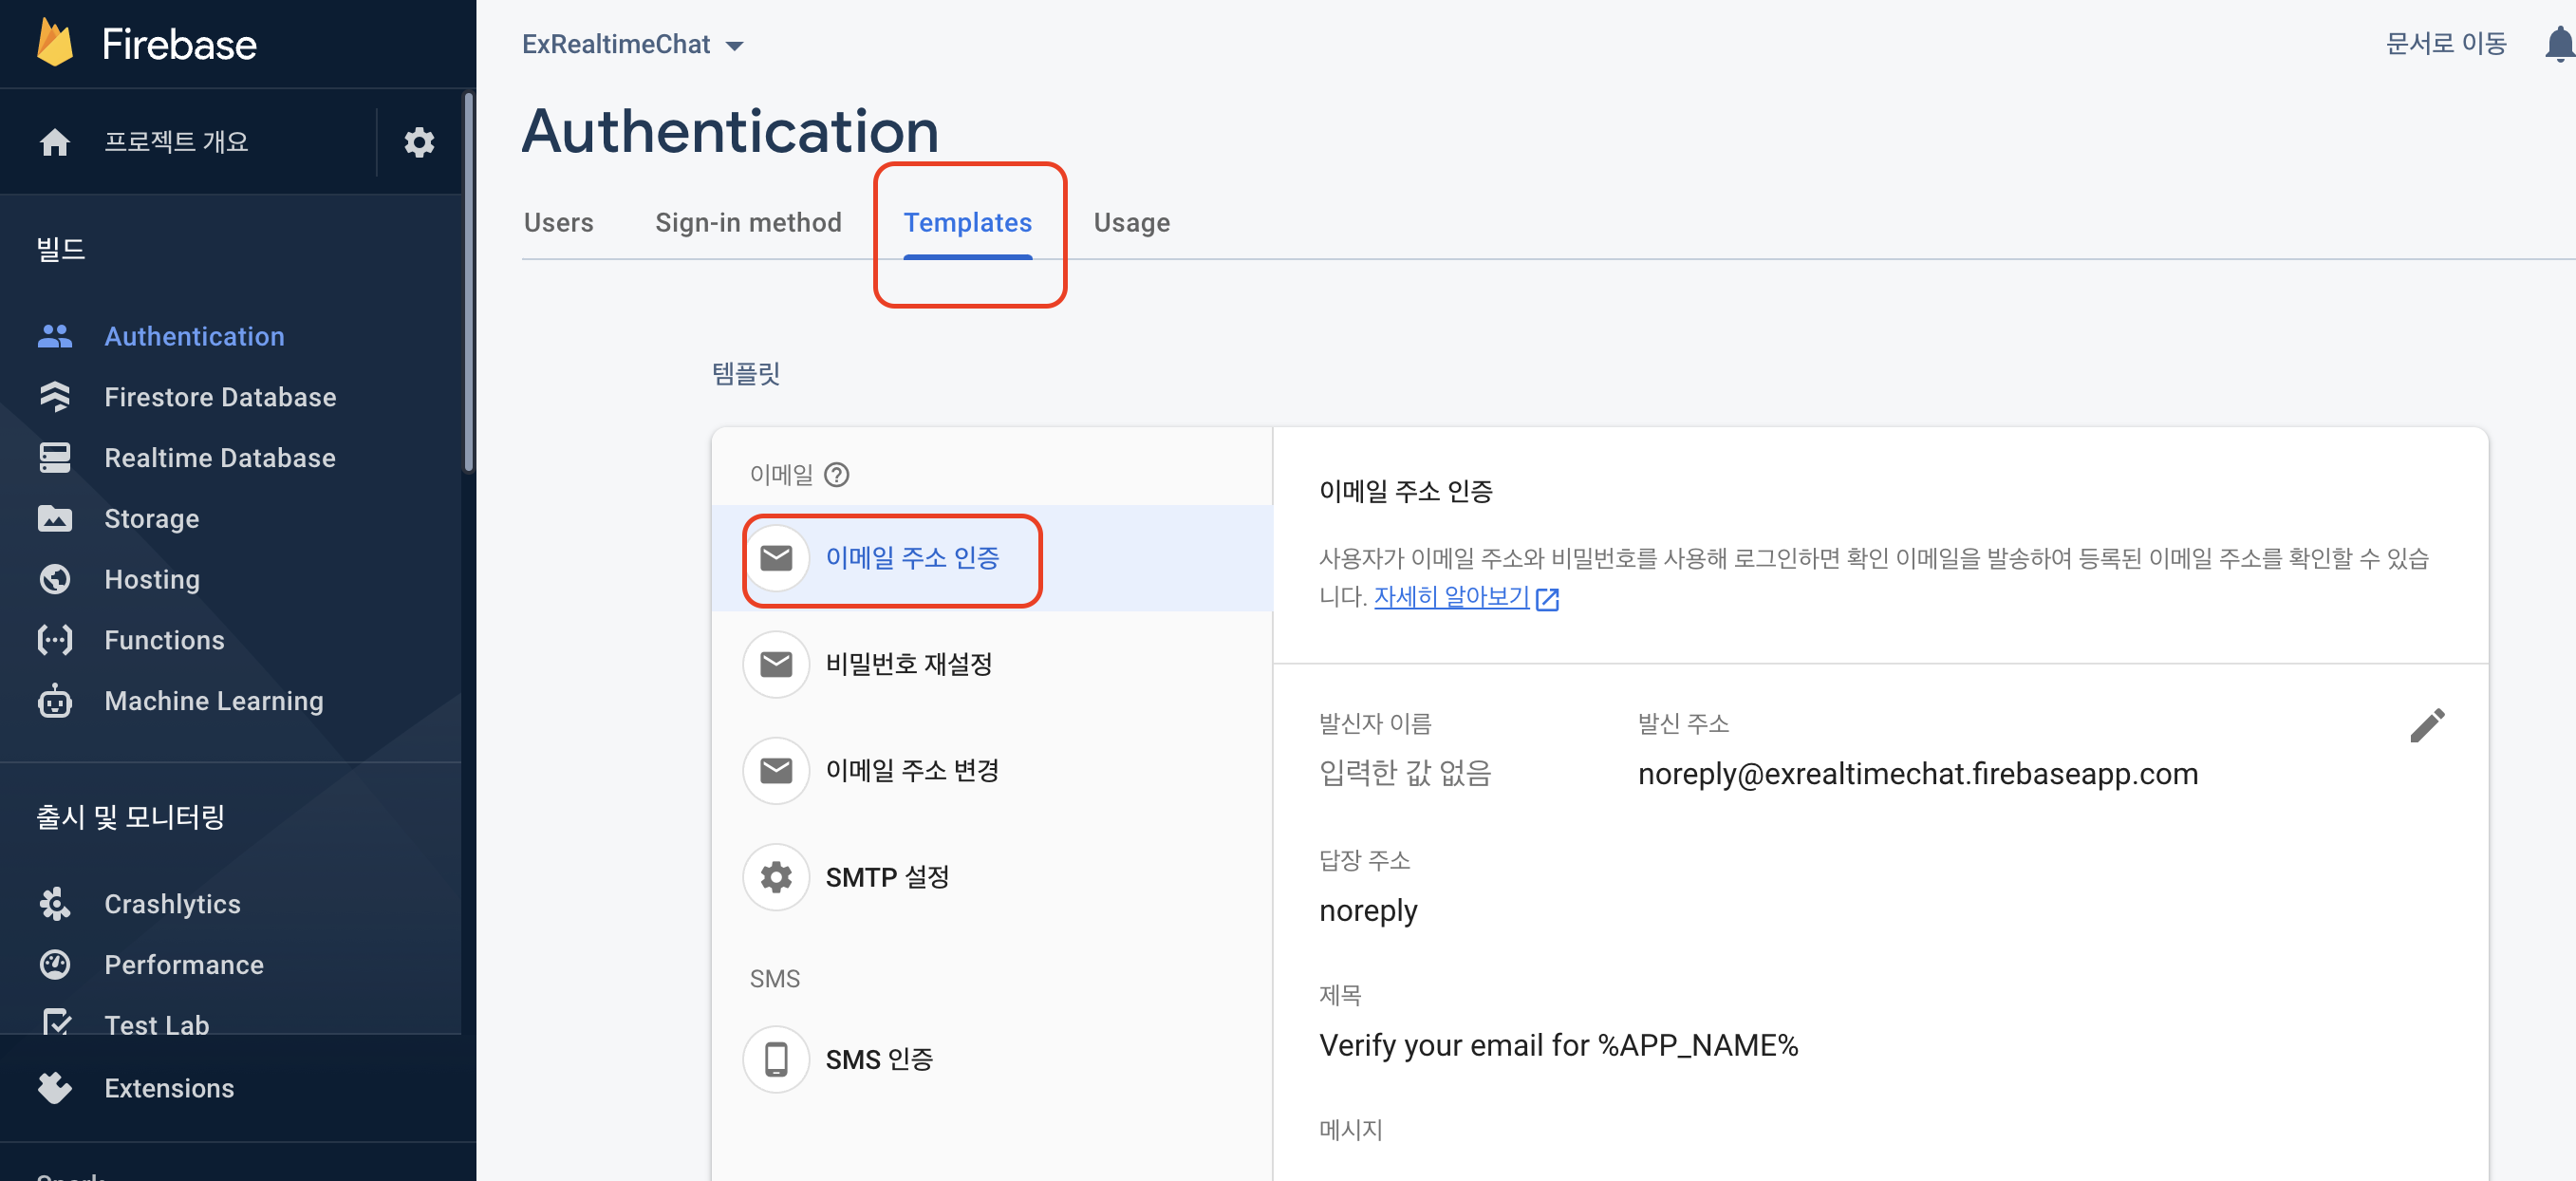The image size is (2576, 1181).
Task: Click the 자세히 알아보기 link
Action: 1451,597
